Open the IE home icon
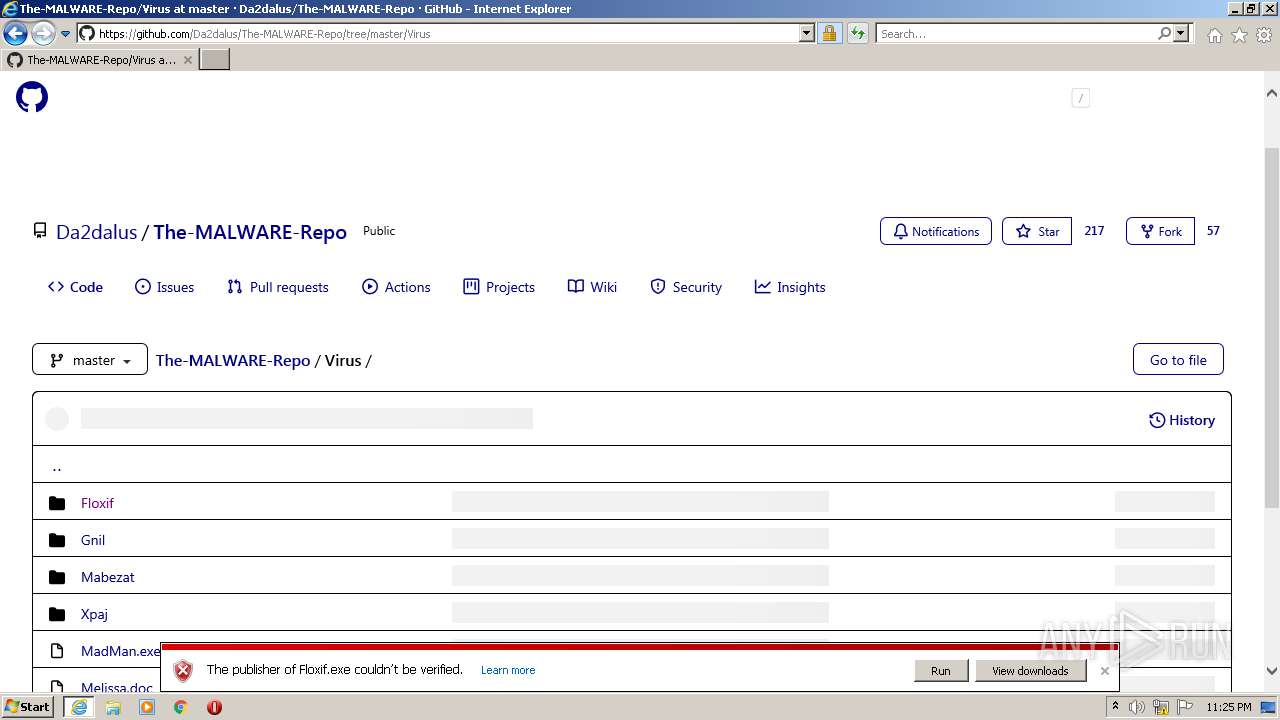This screenshot has width=1280, height=720. pyautogui.click(x=1214, y=35)
